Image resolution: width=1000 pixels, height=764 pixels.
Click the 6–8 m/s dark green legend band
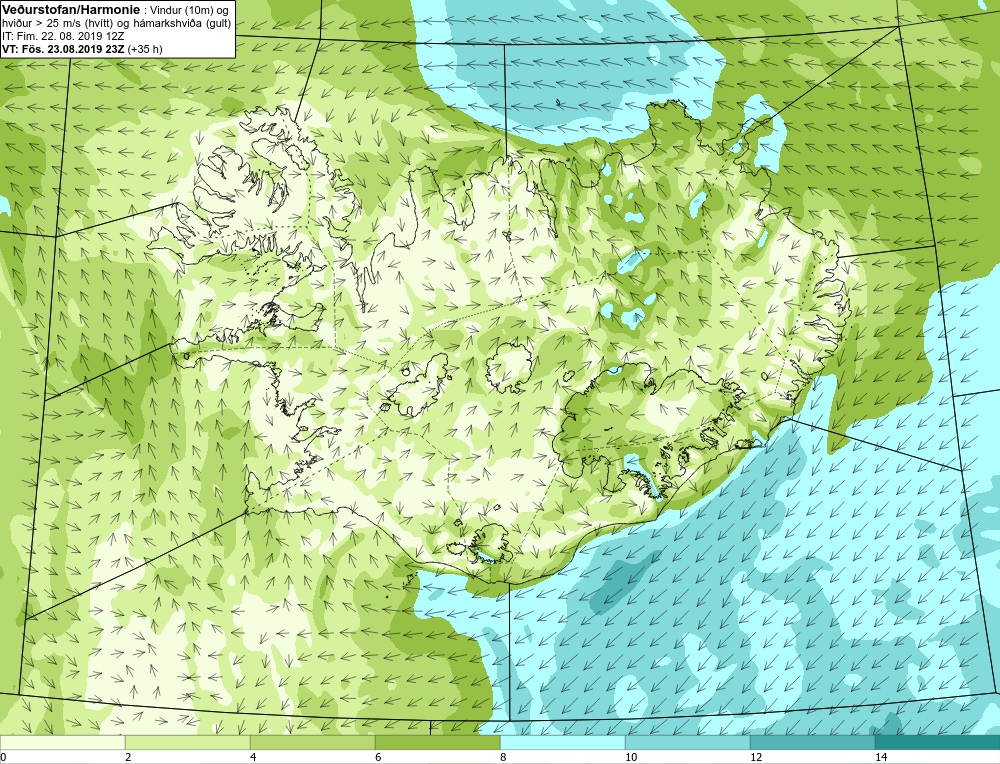coord(438,742)
